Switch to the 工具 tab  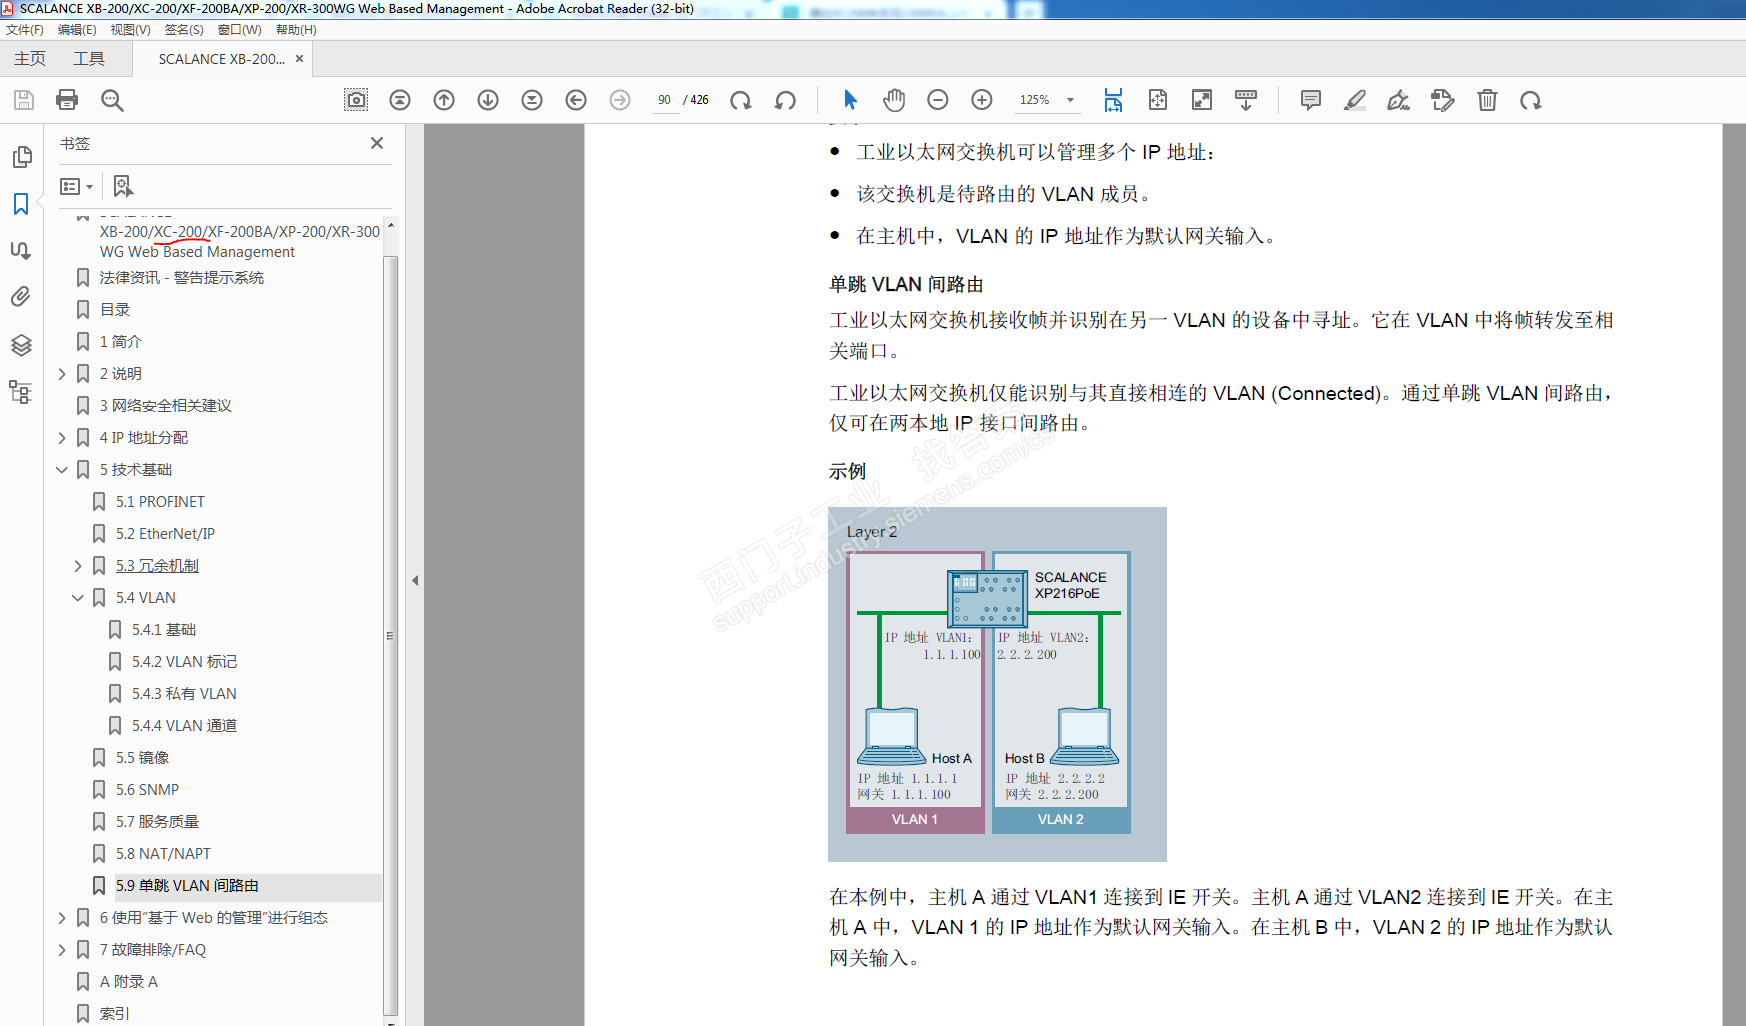[89, 59]
